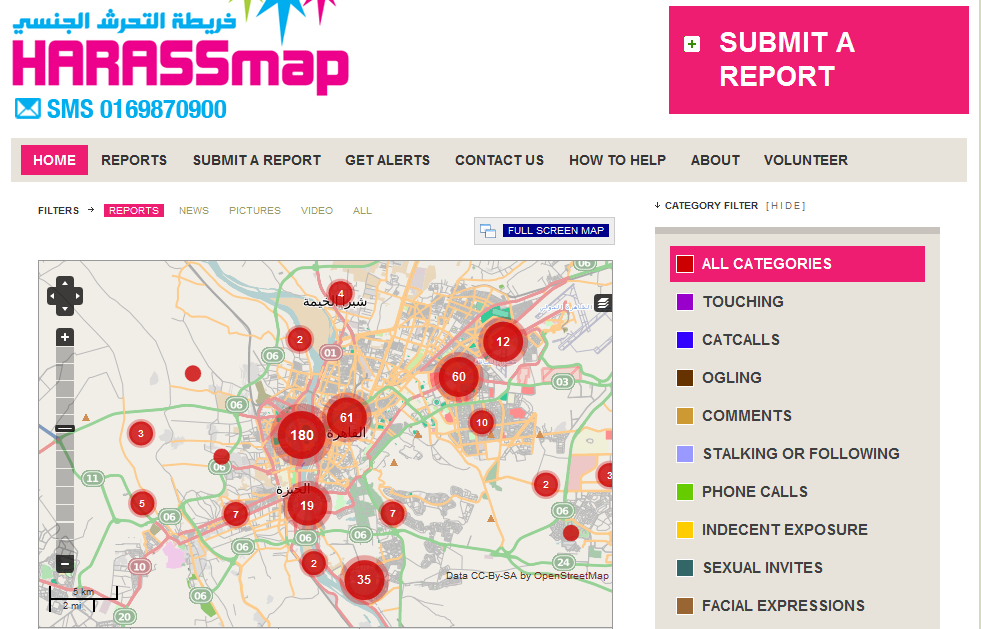Open the 12 reports cluster marker
981x629 pixels.
[503, 342]
